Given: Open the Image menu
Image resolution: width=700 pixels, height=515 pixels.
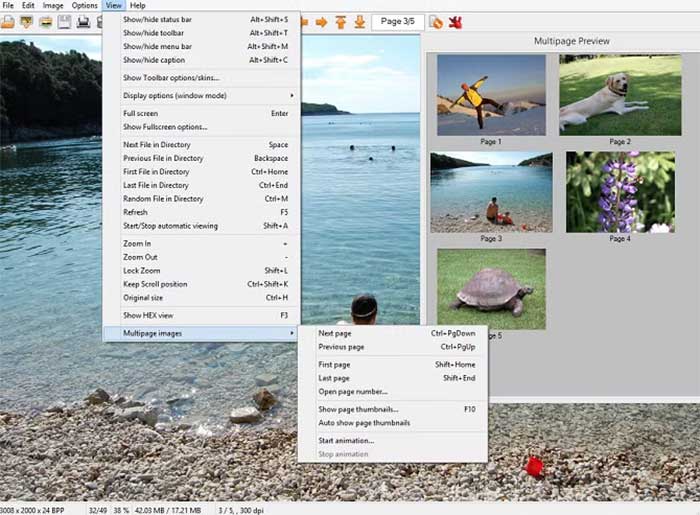Looking at the screenshot, I should (x=53, y=6).
